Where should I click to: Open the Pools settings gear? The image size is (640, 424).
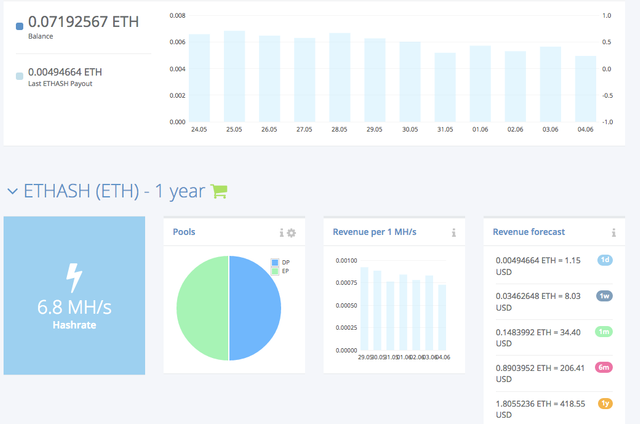click(x=291, y=233)
